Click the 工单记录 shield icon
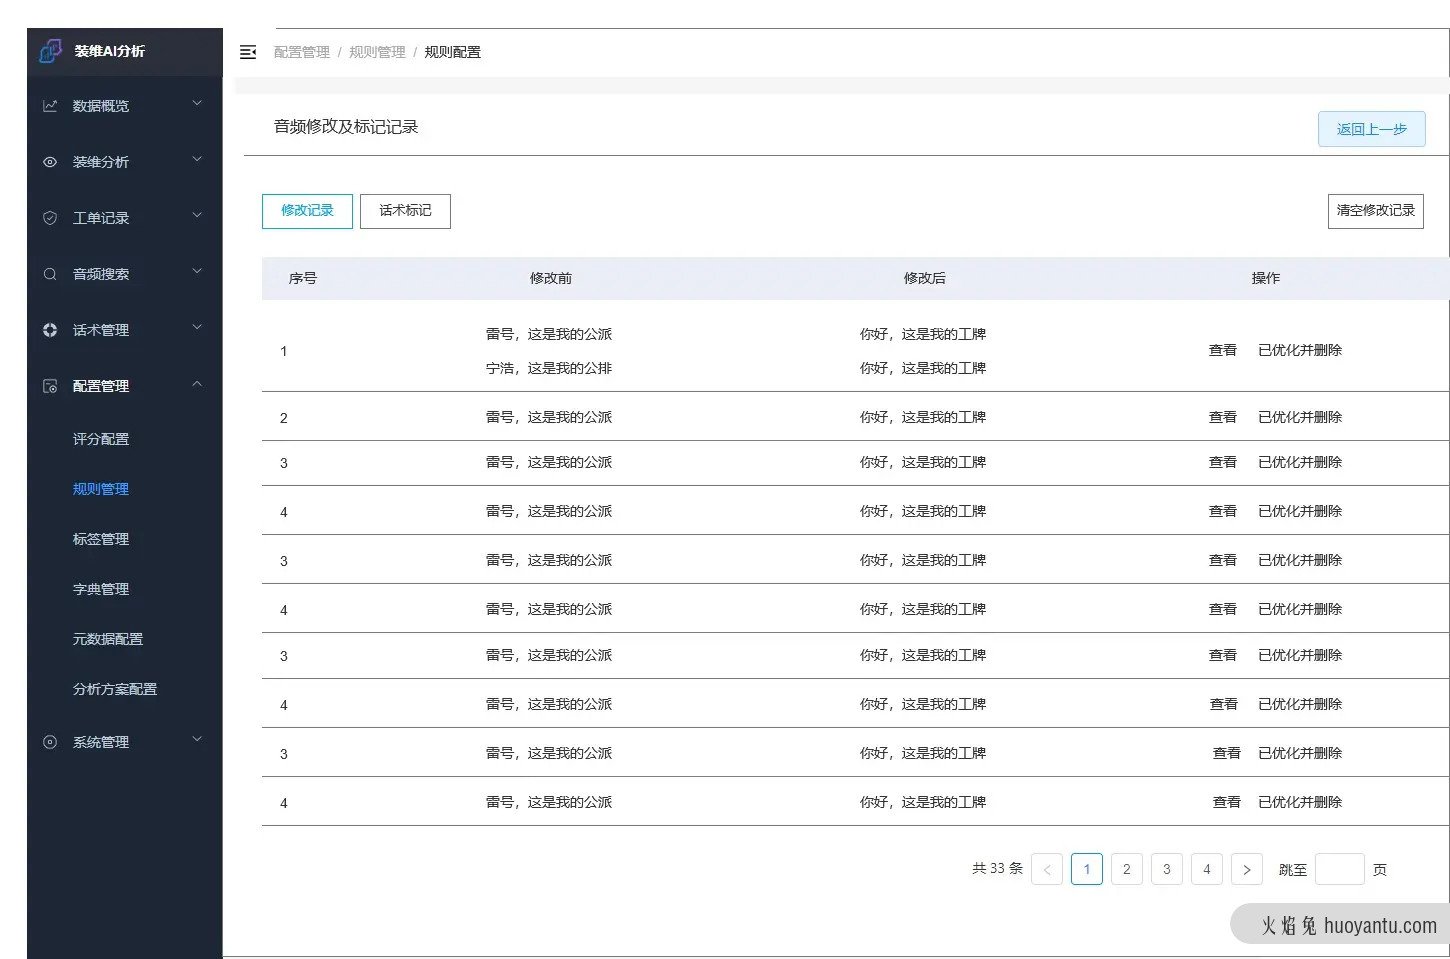The image size is (1450, 959). 50,218
